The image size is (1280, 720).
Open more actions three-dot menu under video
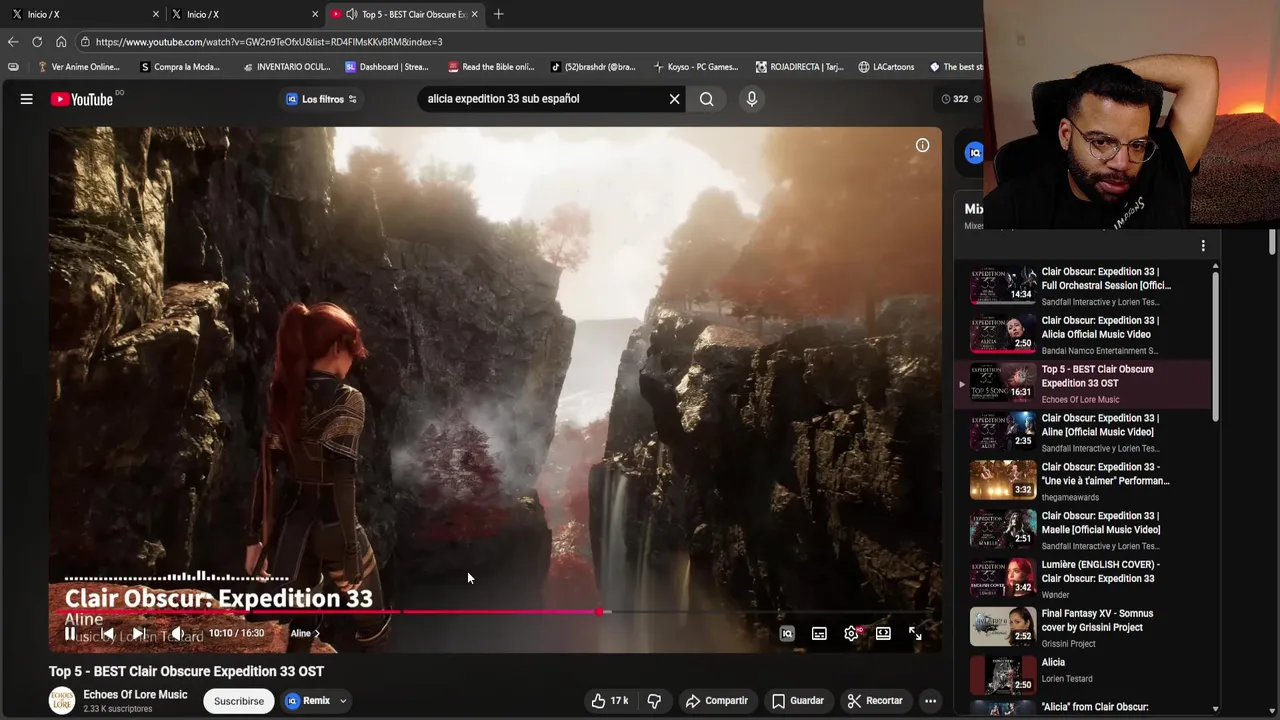point(930,701)
